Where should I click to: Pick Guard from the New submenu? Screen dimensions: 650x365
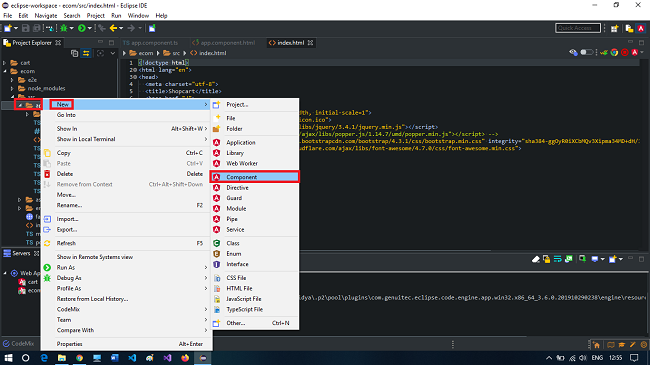point(254,198)
